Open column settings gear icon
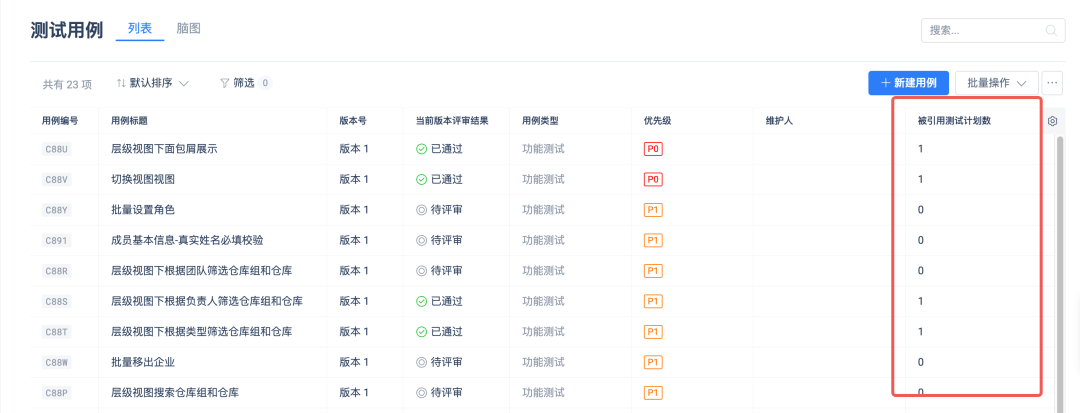The height and width of the screenshot is (413, 1080). tap(1053, 121)
